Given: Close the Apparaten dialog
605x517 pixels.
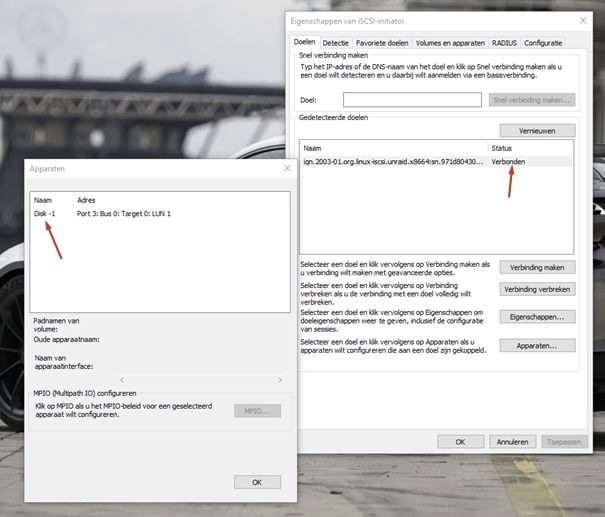Looking at the screenshot, I should tap(287, 168).
